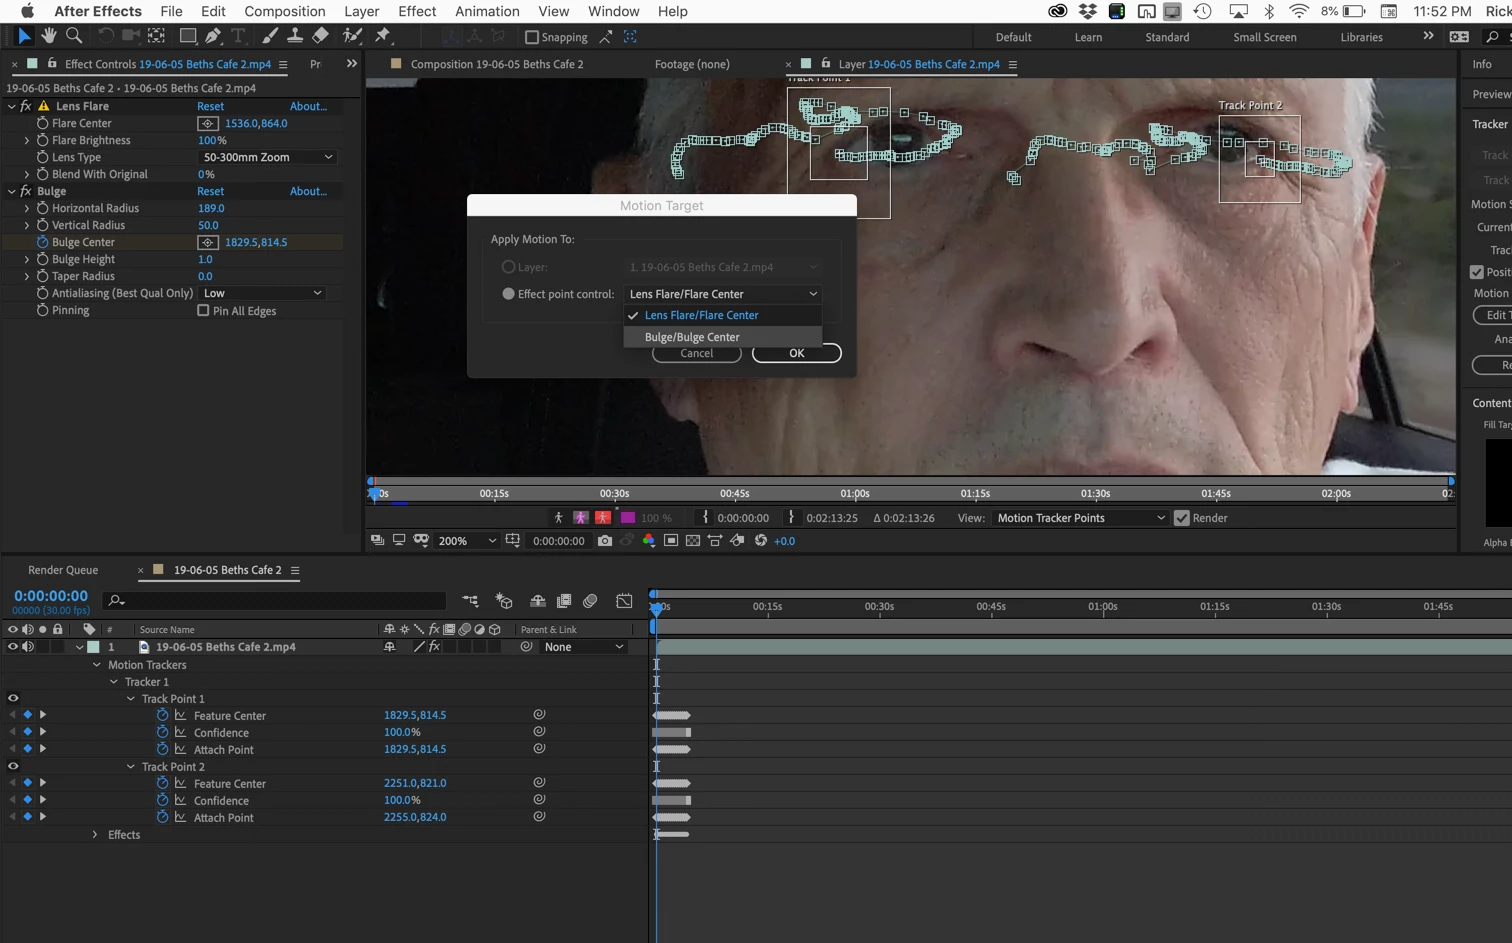This screenshot has height=943, width=1512.
Task: Toggle Feature Center stopwatch under Track Point 1
Action: click(162, 716)
